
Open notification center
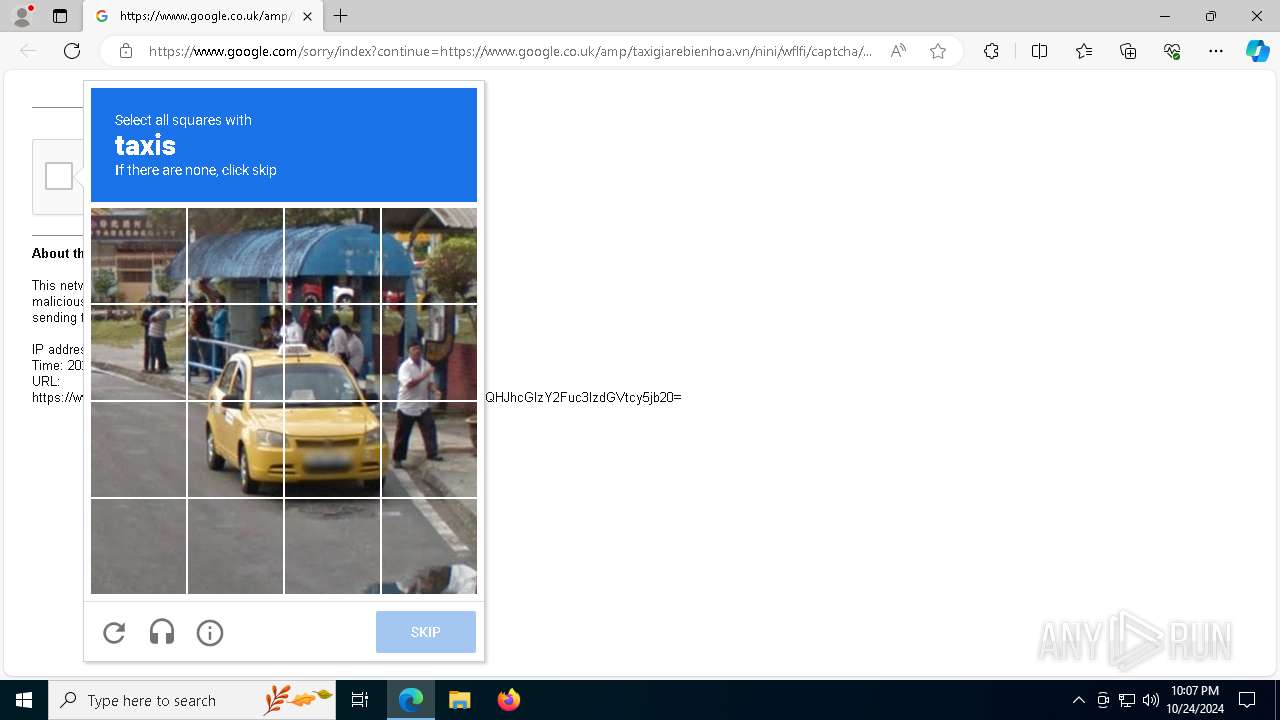pyautogui.click(x=1247, y=700)
